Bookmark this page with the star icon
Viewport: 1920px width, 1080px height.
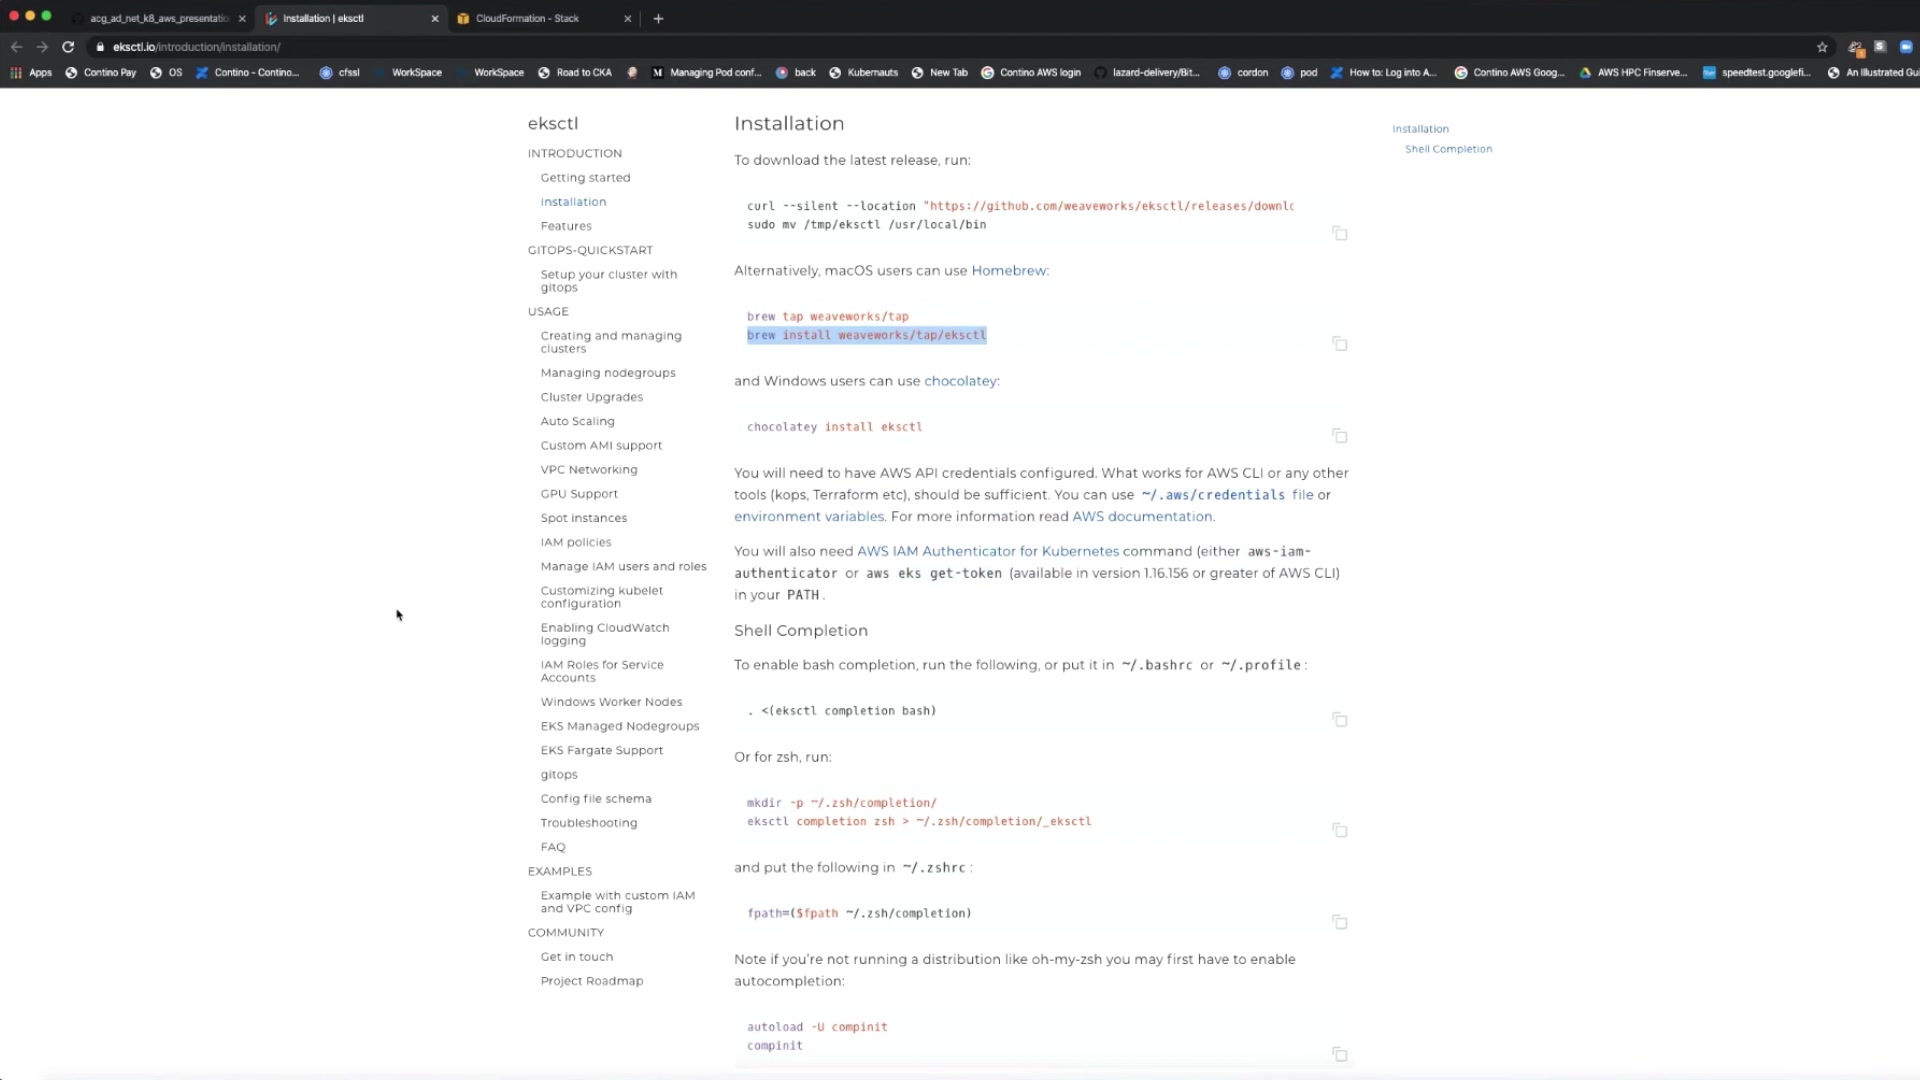[x=1822, y=47]
